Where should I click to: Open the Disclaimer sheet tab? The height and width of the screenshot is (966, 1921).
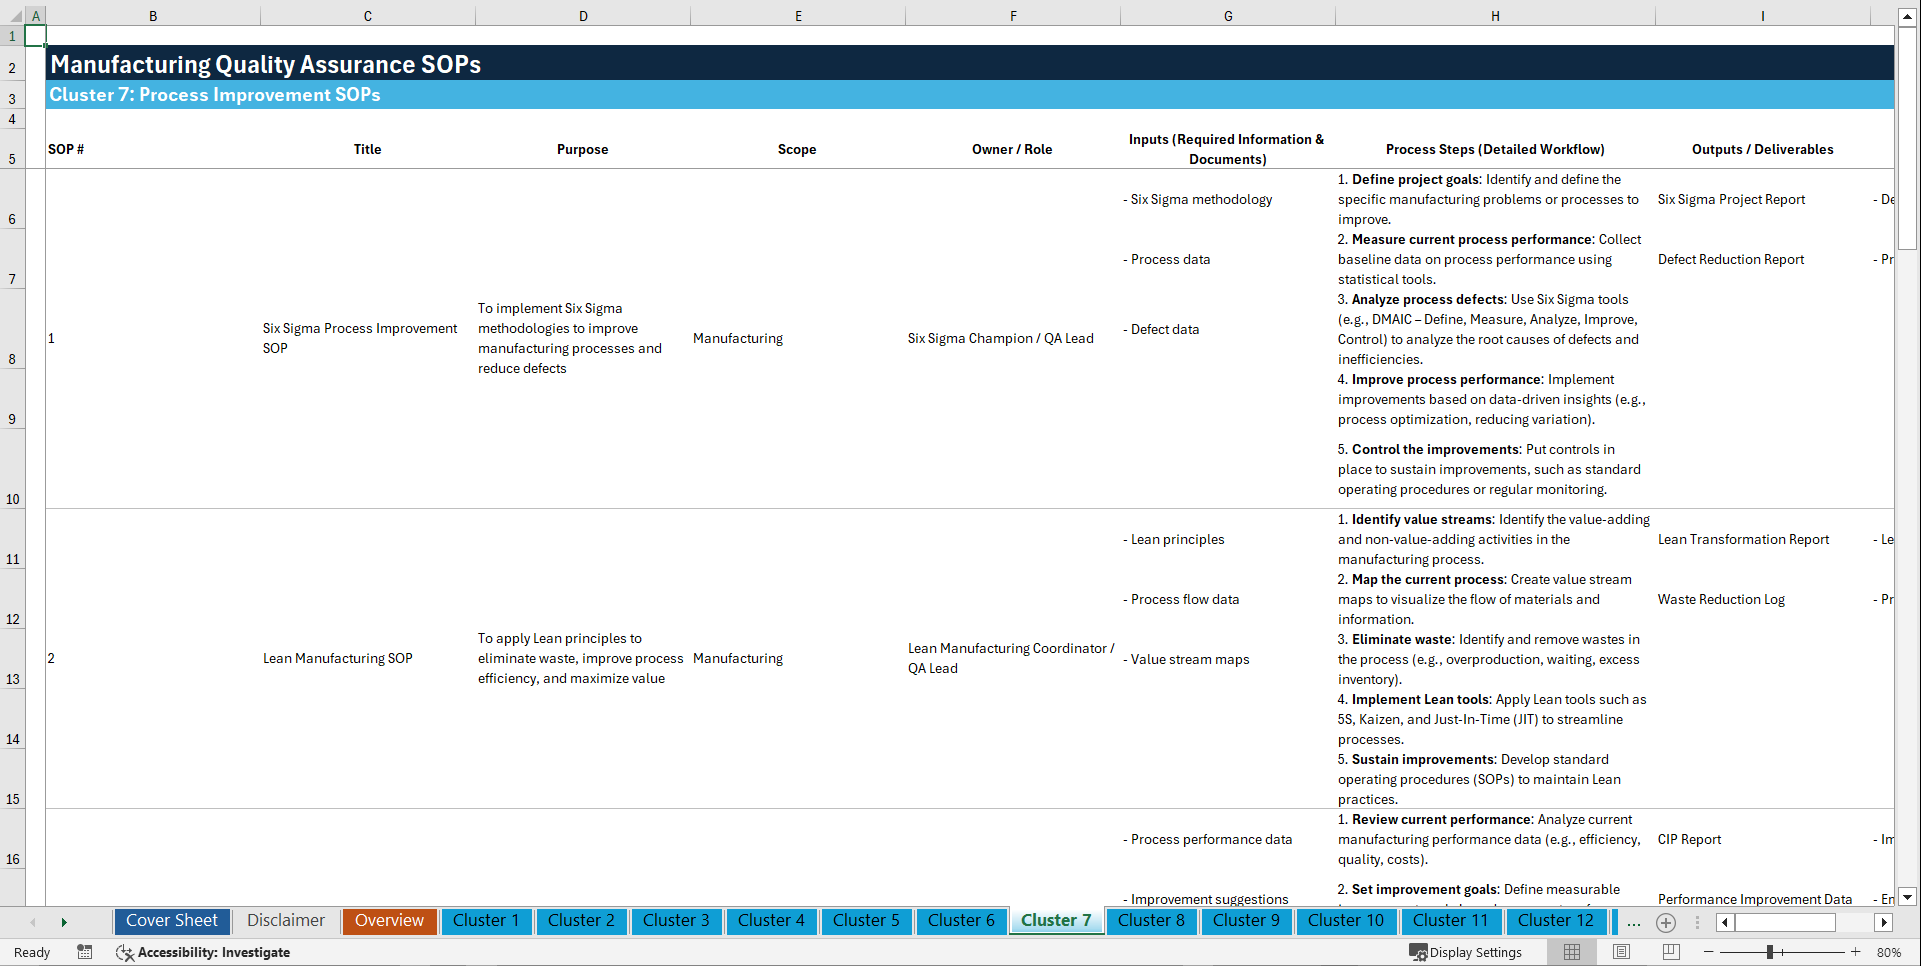point(285,920)
